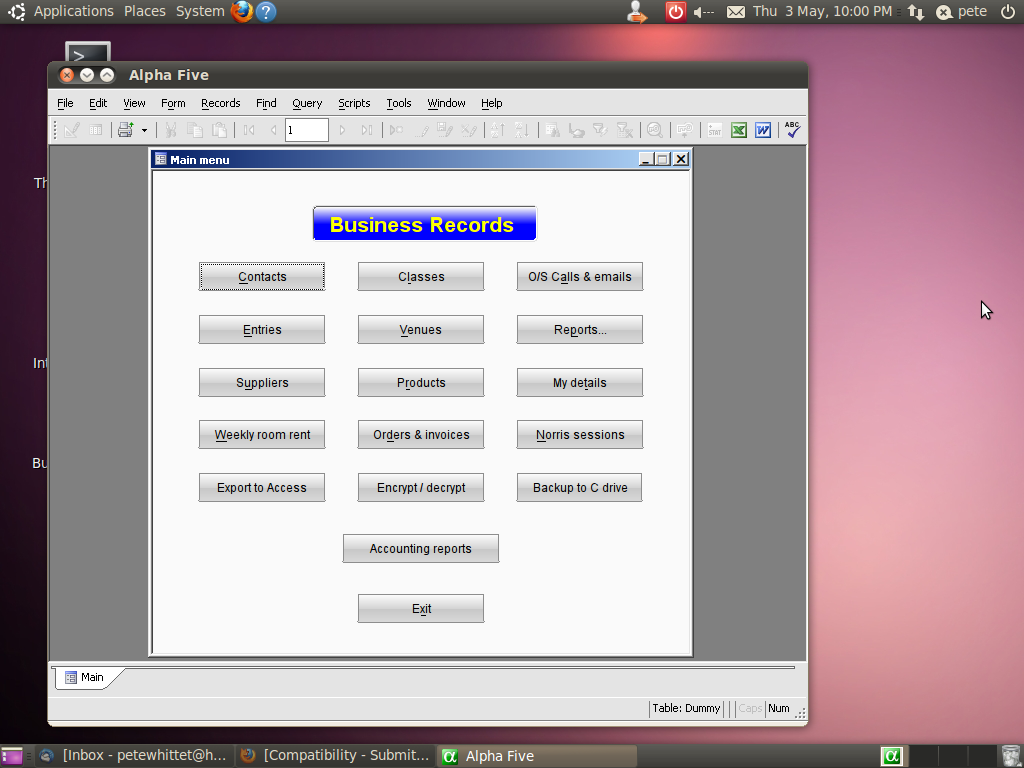1024x768 pixels.
Task: Click the clear filter funnel icon
Action: point(625,130)
